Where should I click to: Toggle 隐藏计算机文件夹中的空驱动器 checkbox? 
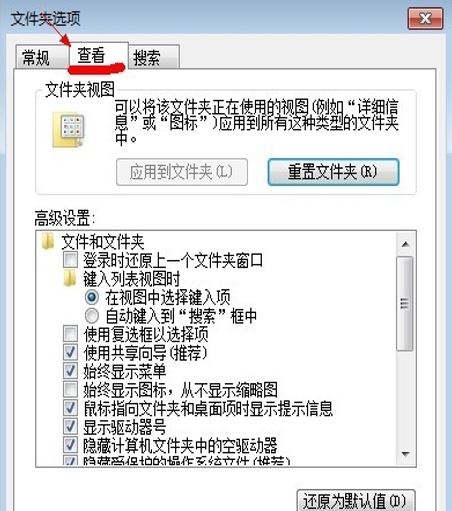pos(70,445)
